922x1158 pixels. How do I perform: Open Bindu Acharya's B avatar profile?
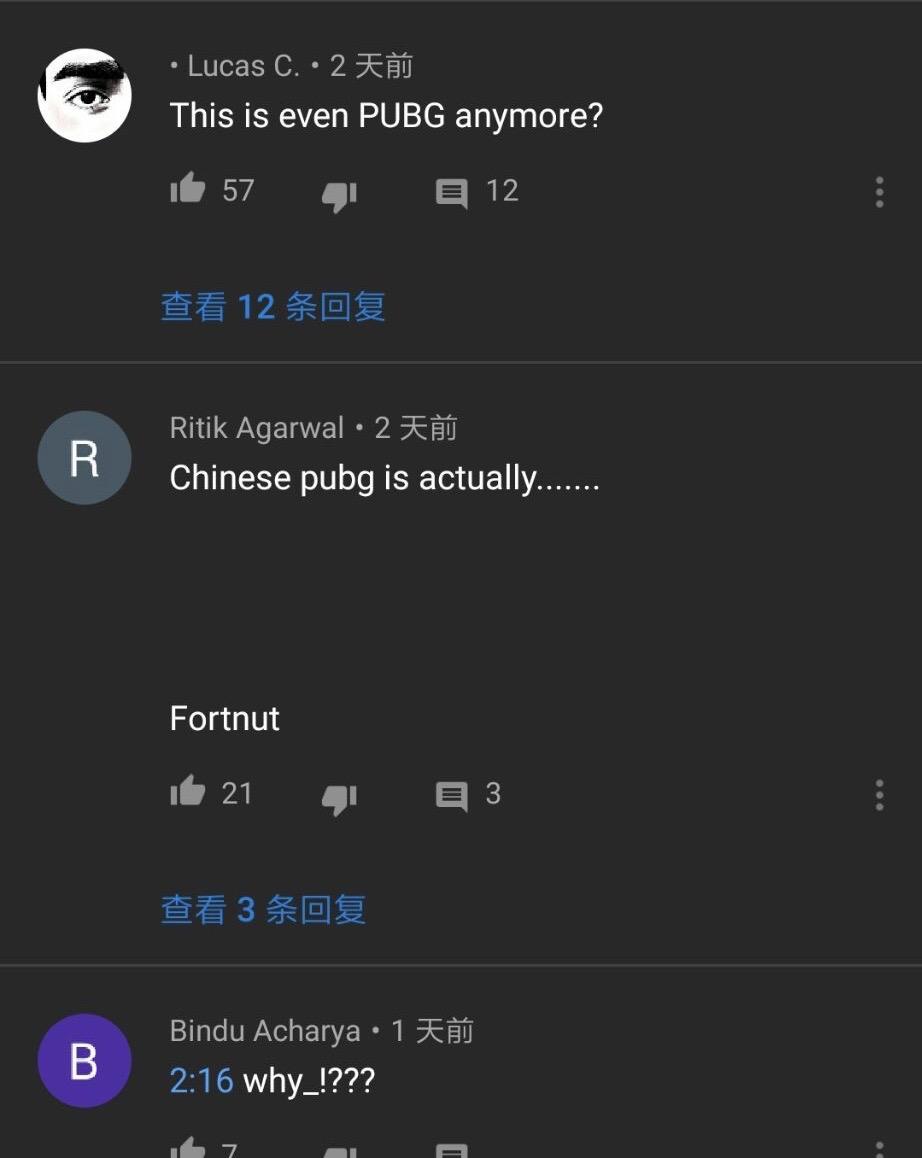point(84,1061)
